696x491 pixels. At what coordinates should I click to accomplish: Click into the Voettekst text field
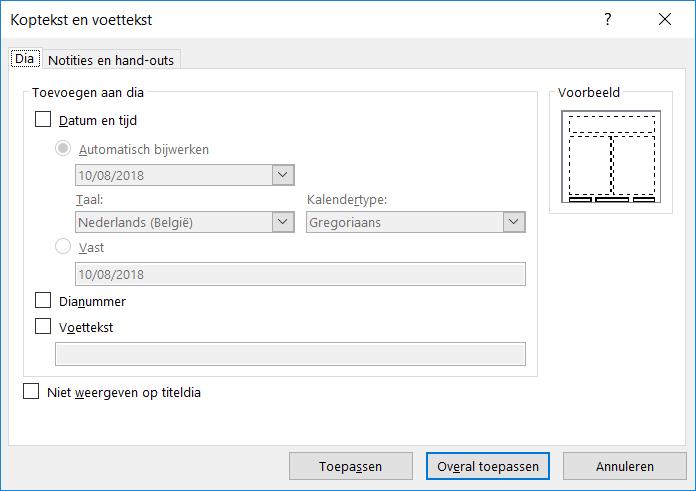point(290,353)
